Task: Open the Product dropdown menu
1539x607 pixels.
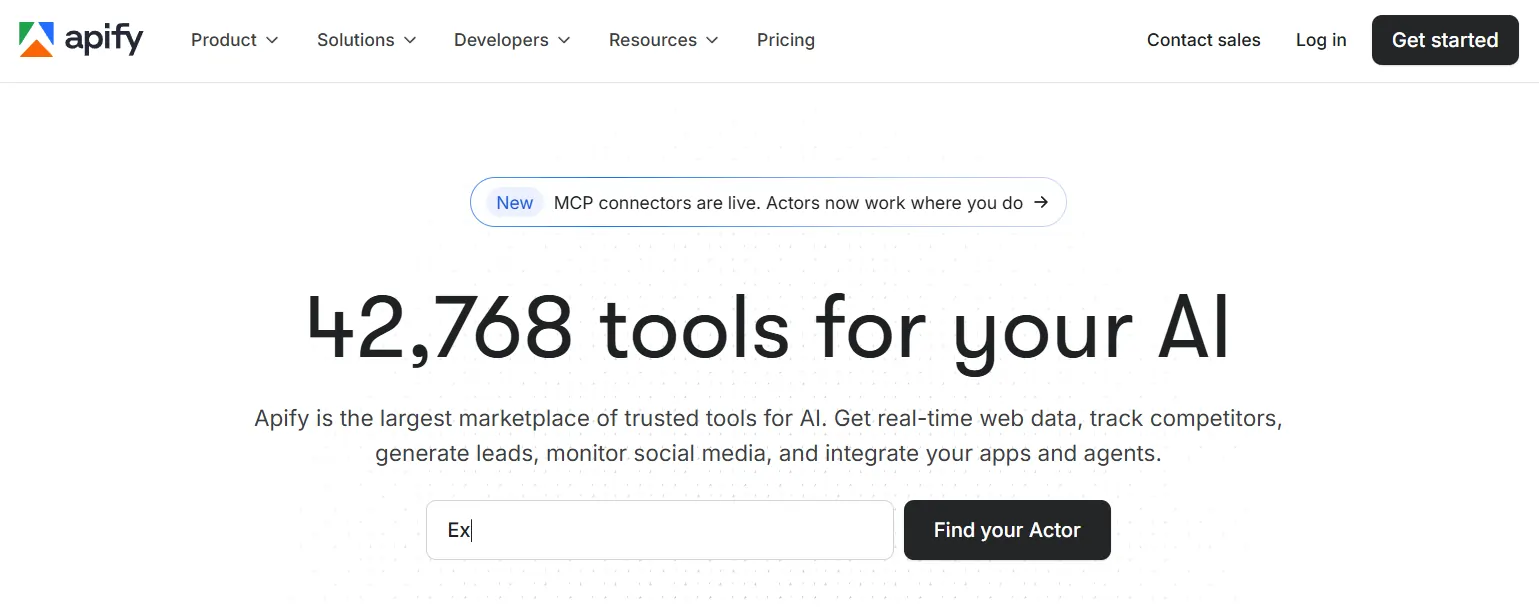Action: [235, 40]
